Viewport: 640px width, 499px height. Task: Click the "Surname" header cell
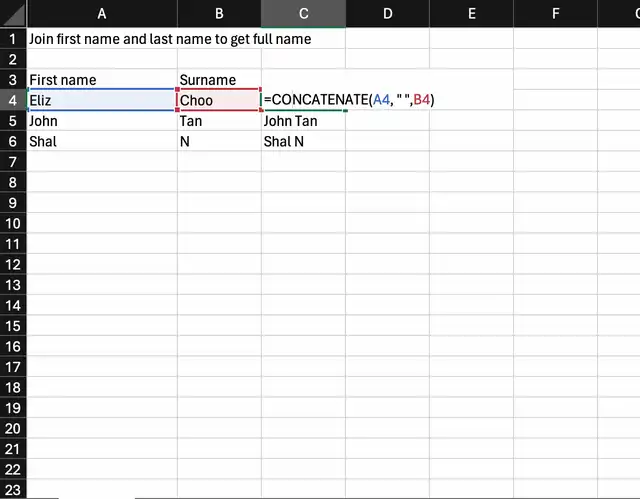coord(219,80)
